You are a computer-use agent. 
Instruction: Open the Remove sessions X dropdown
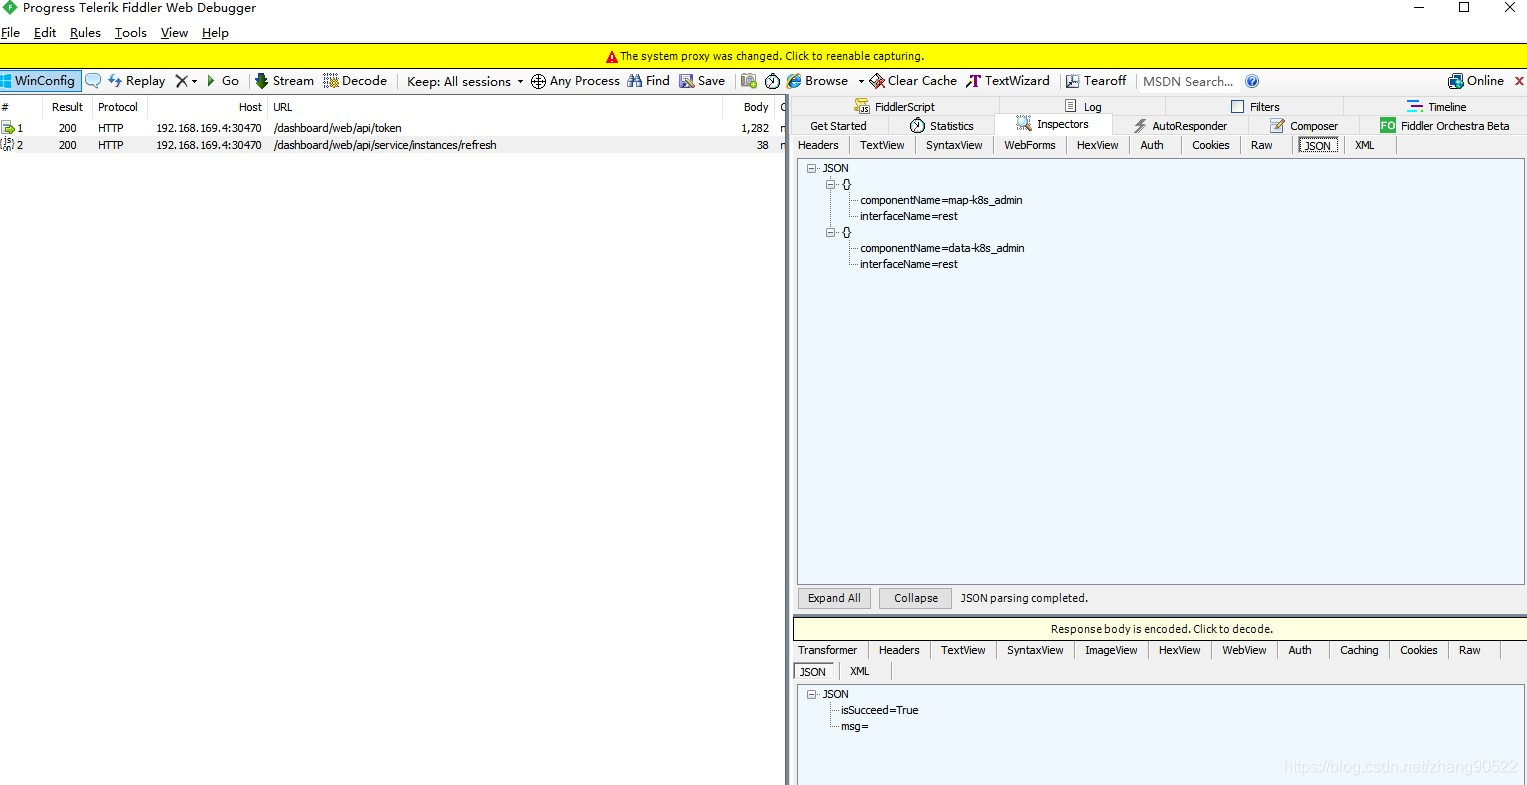coord(186,81)
